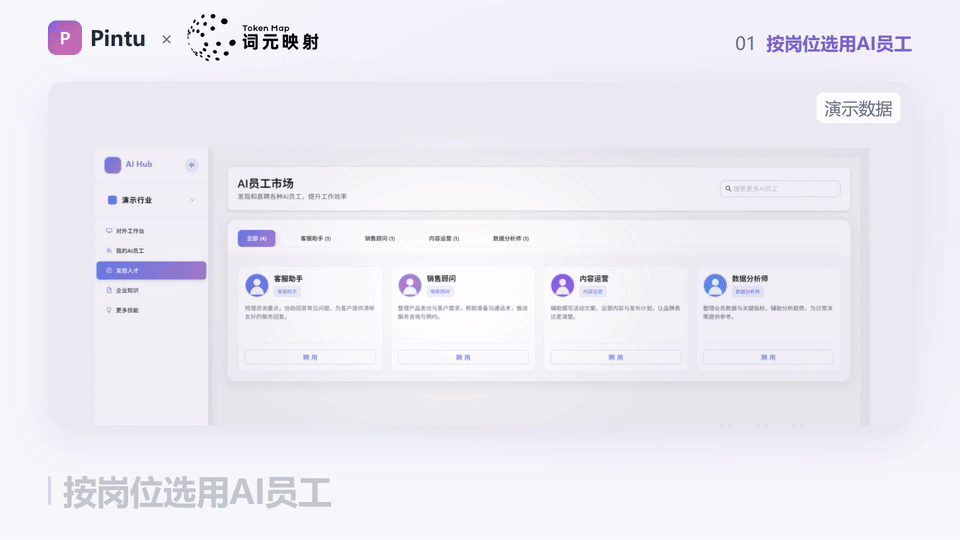
Task: Click the 数据分析师 tag badge on its card
Action: pos(748,291)
